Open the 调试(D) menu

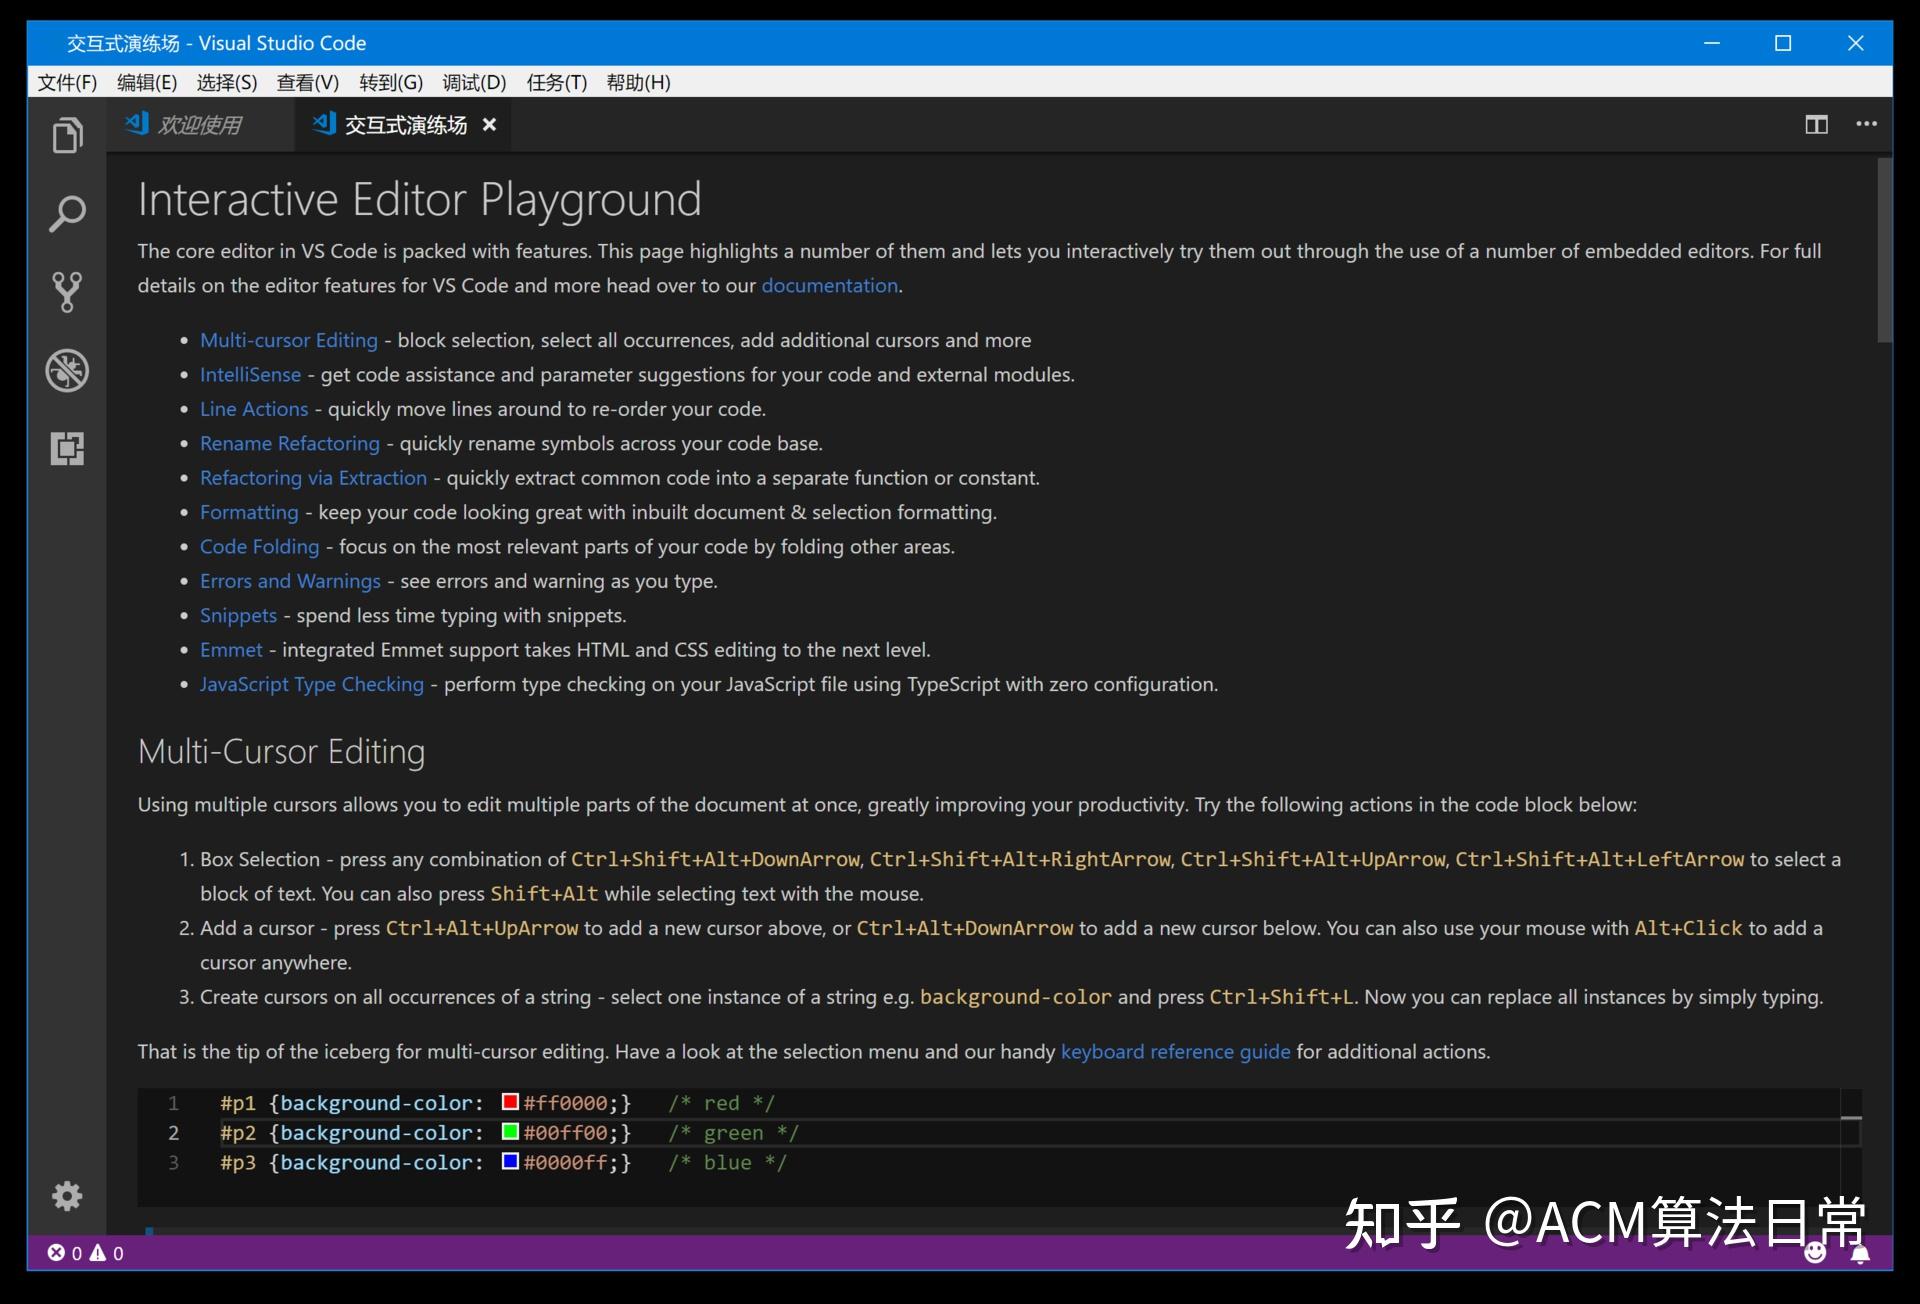(474, 82)
